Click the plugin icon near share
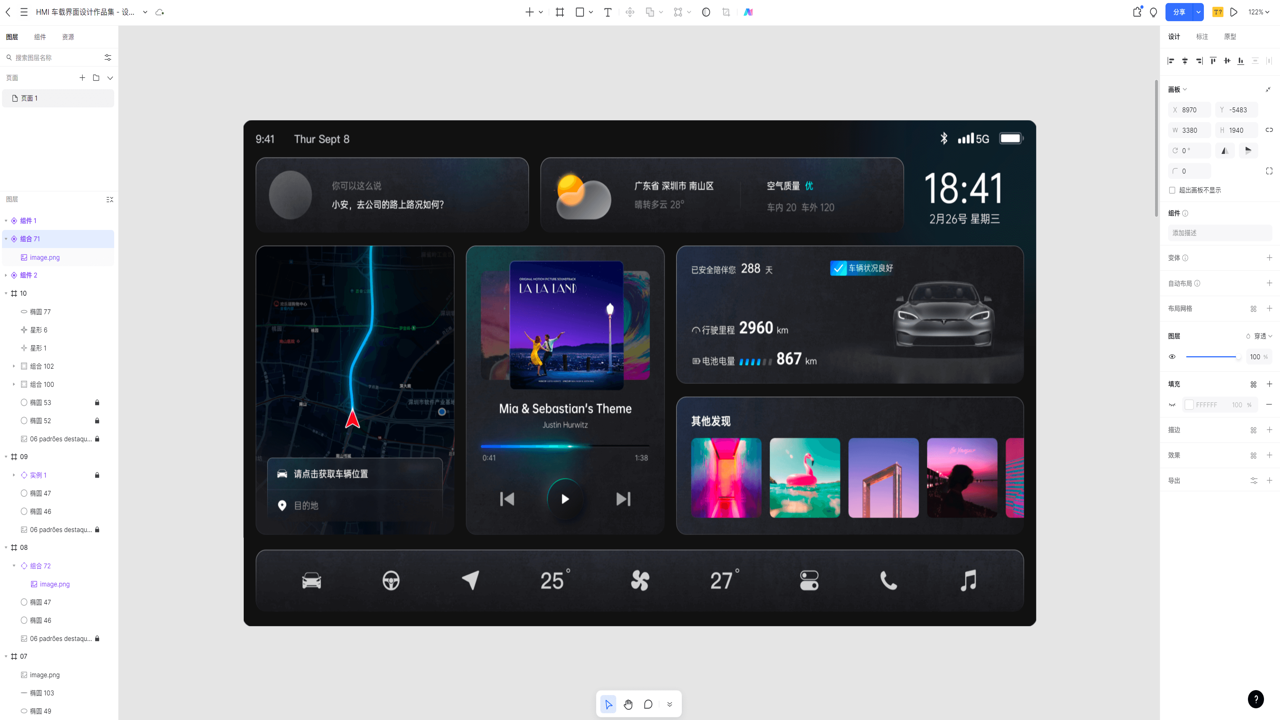Screen dimensions: 1280x720 coord(1137,12)
